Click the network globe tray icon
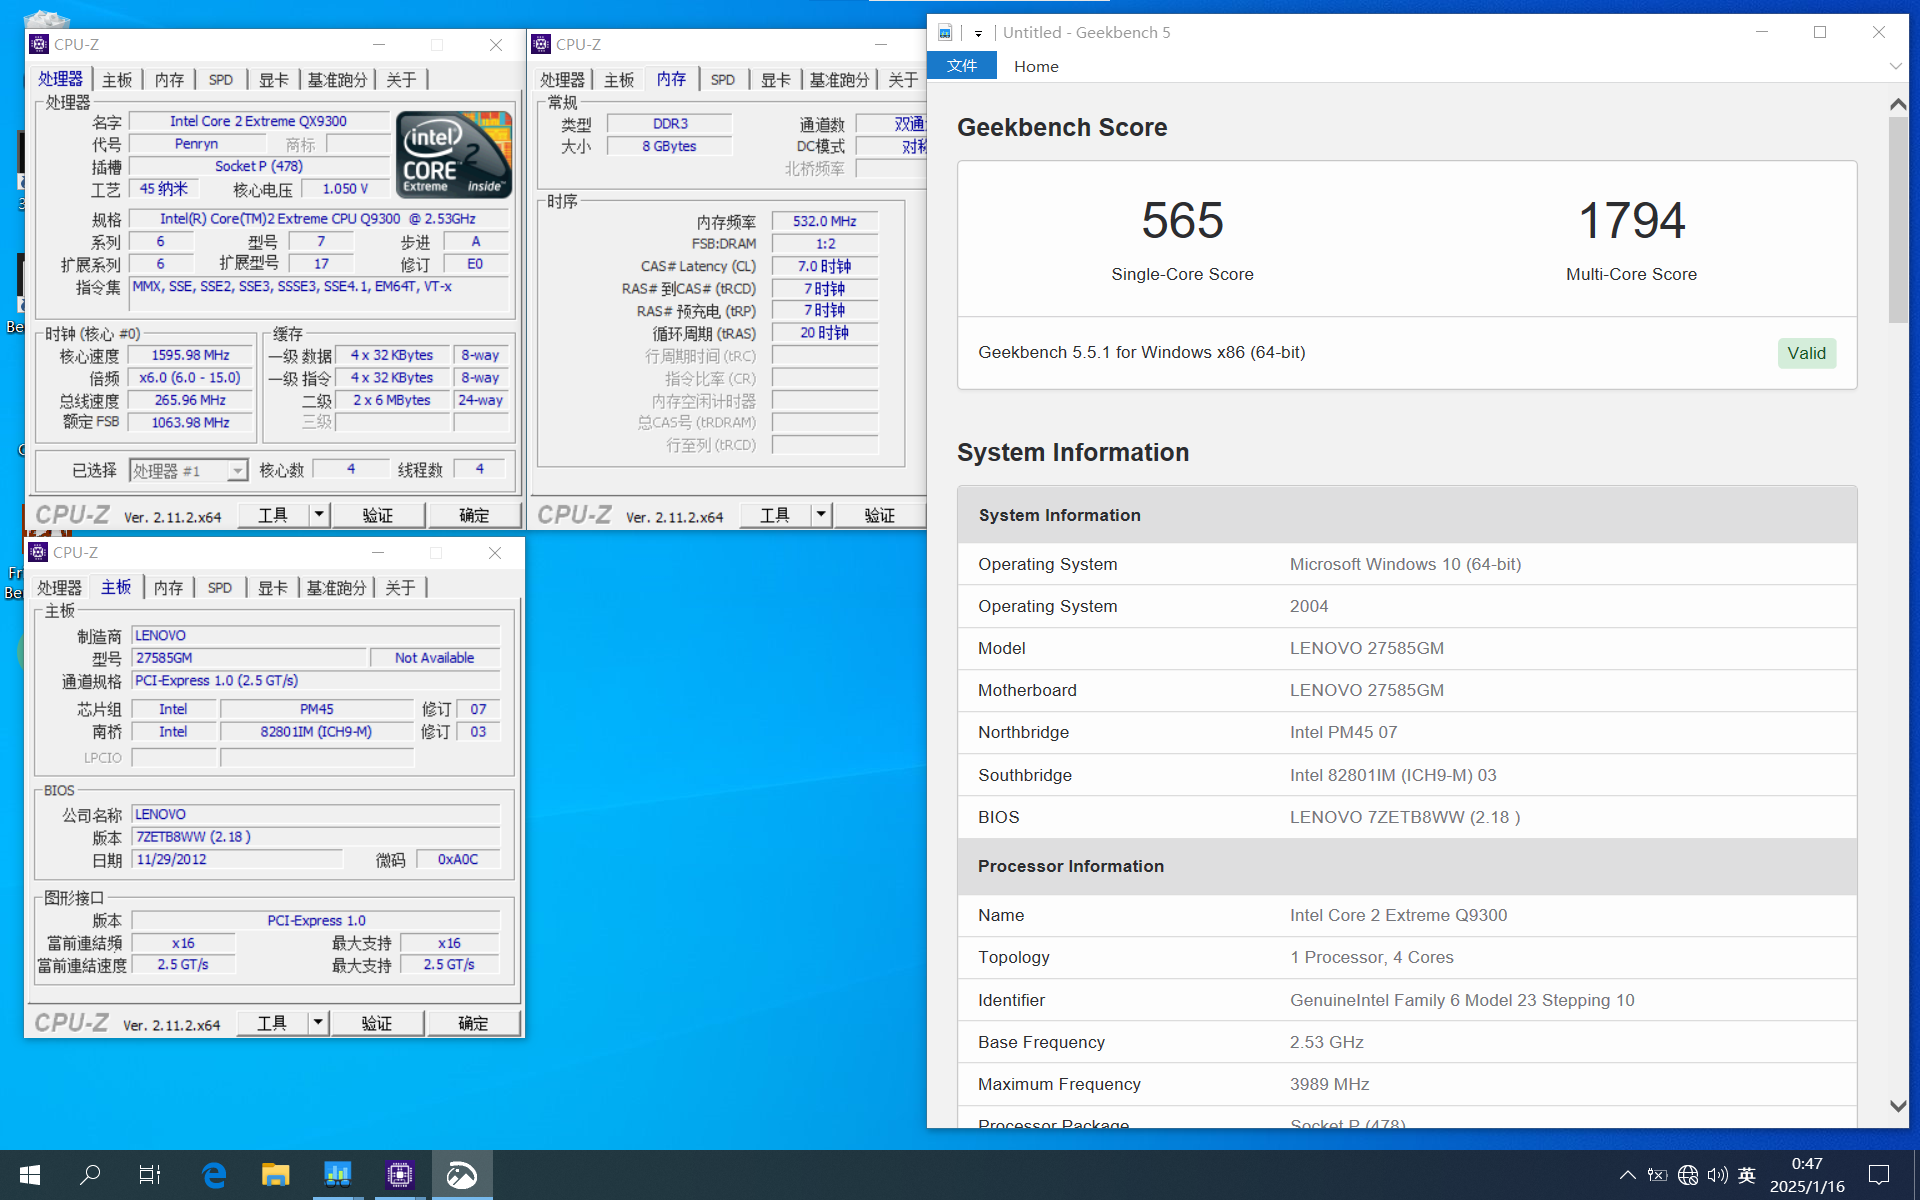 point(1688,1175)
